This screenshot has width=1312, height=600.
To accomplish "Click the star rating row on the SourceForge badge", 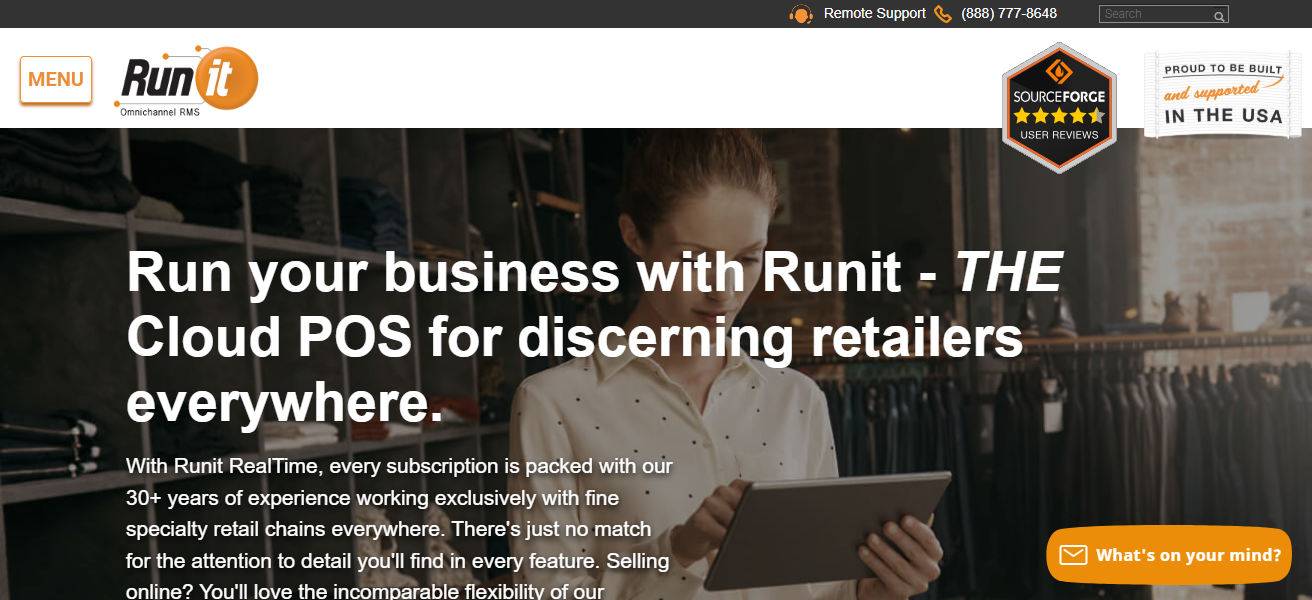I will coord(1059,113).
